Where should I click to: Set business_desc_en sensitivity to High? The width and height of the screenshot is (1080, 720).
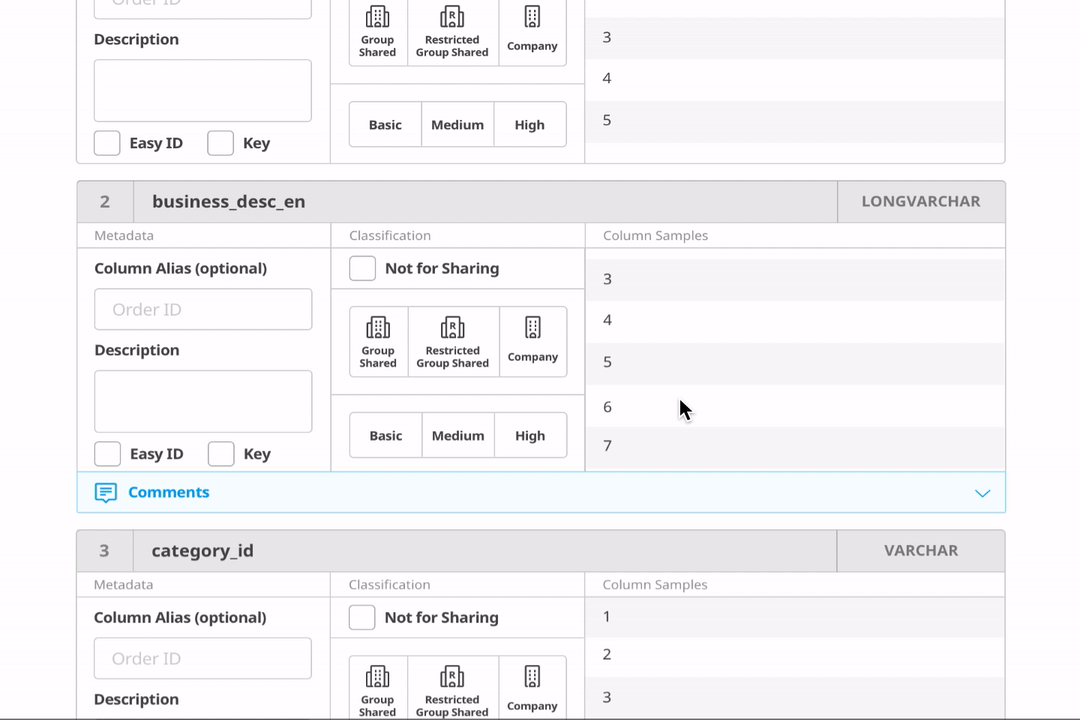(530, 435)
